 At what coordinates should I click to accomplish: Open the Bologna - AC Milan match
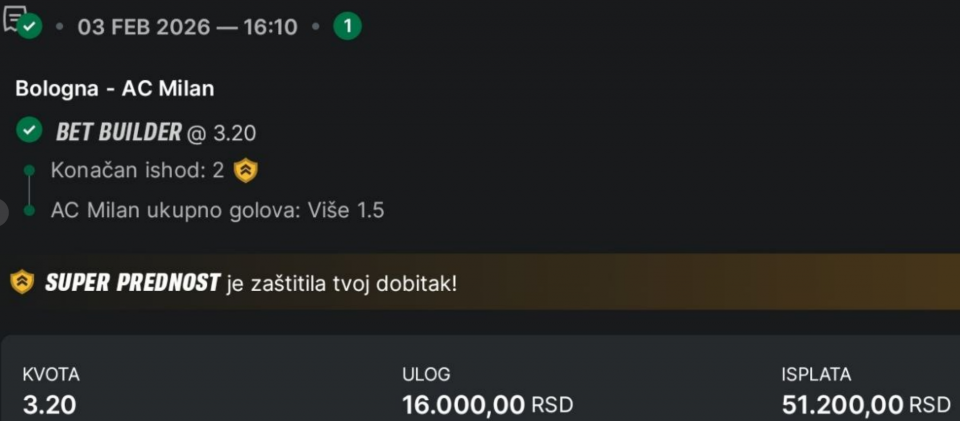click(114, 88)
